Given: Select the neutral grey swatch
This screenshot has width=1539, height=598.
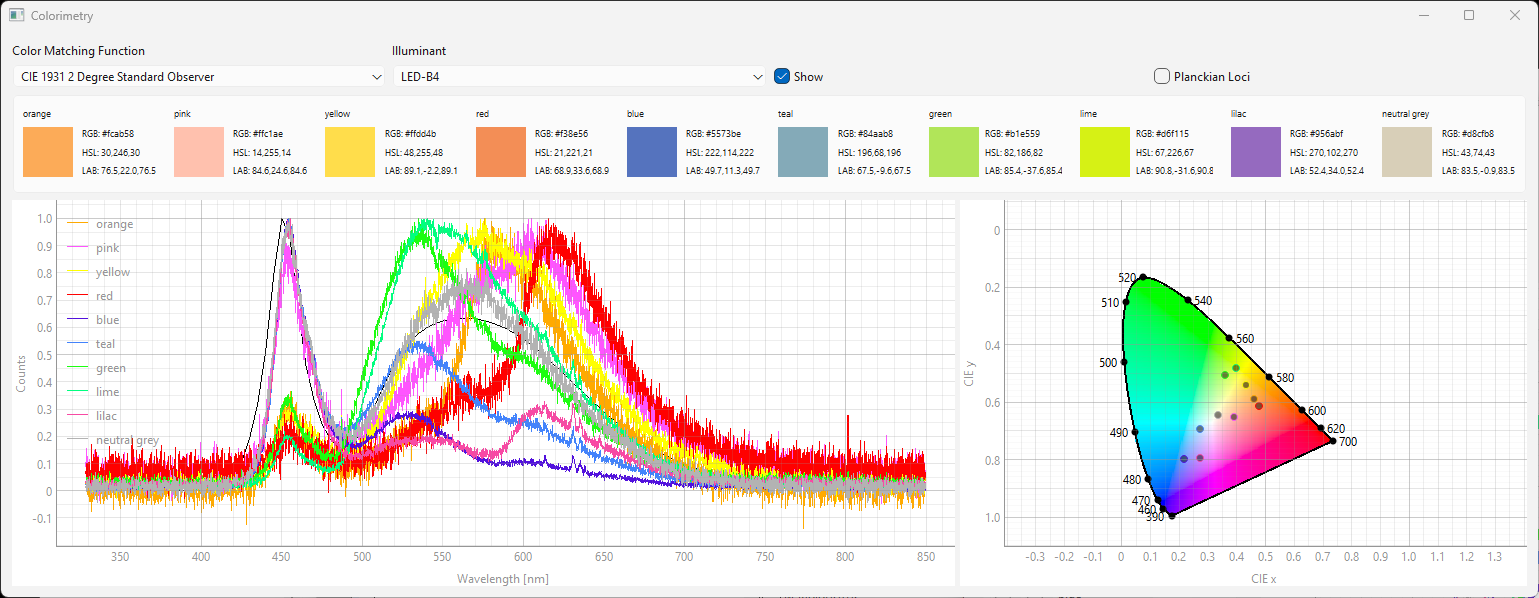Looking at the screenshot, I should [1407, 152].
